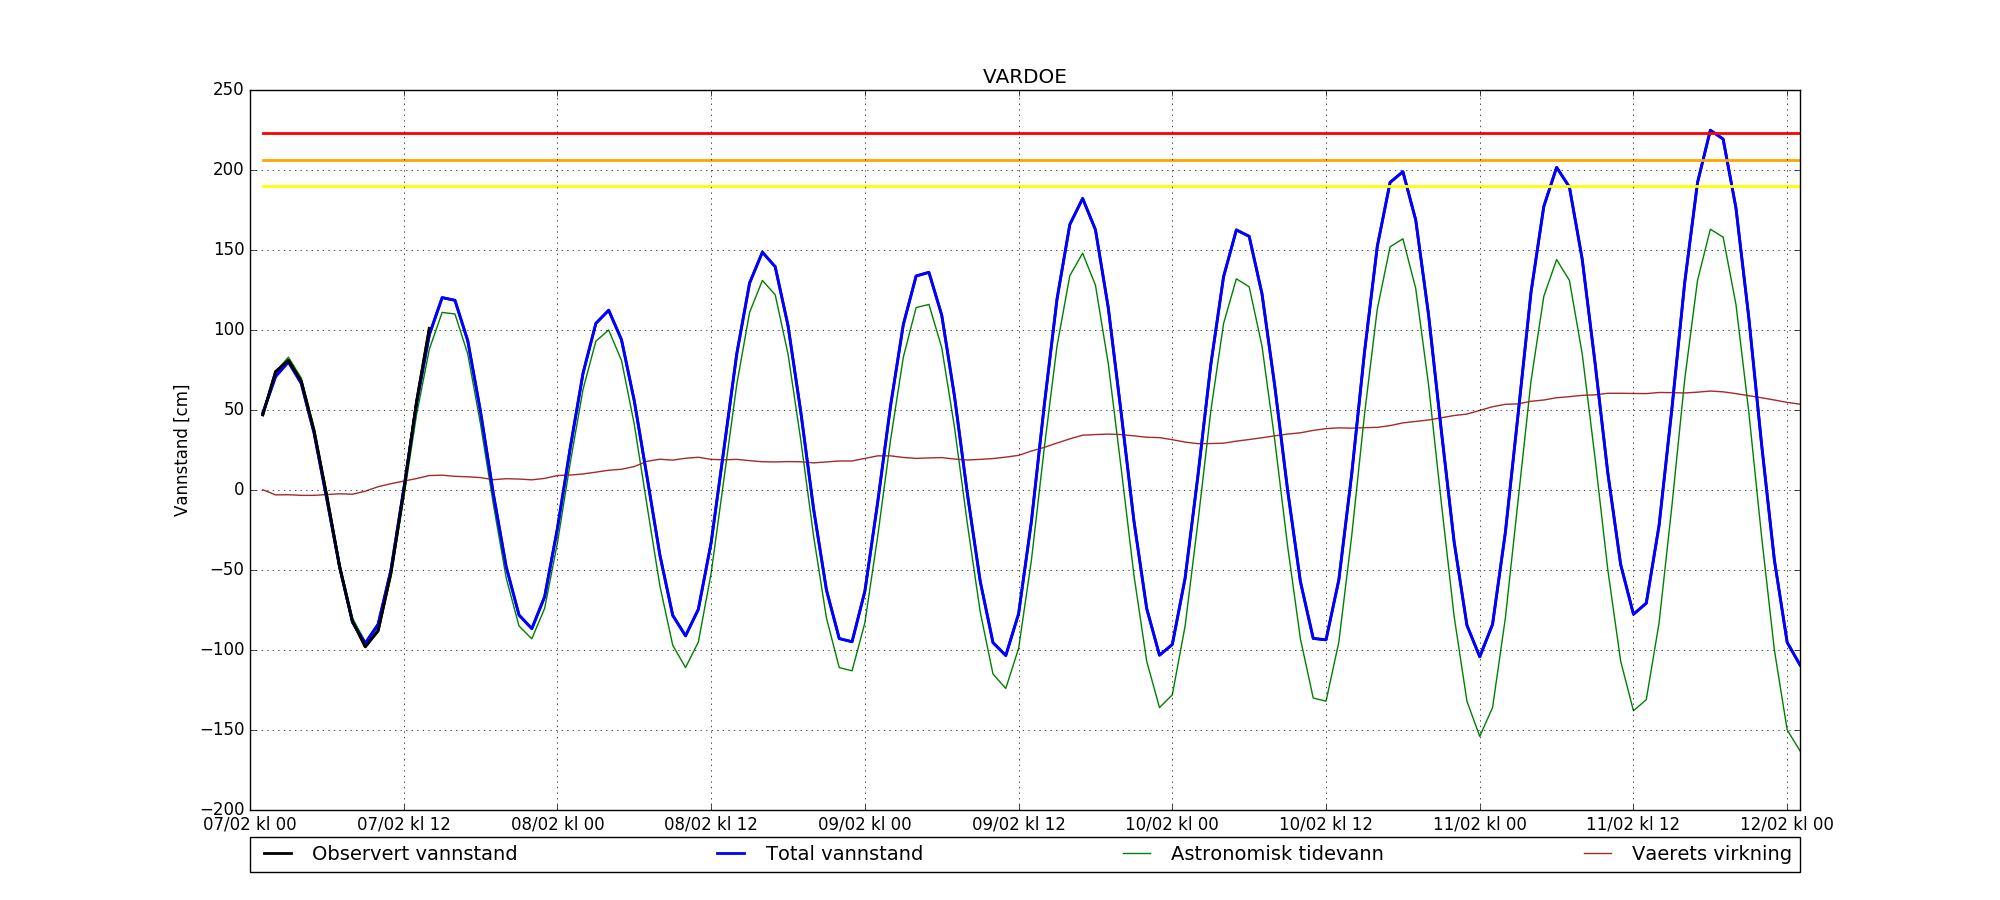Click the '07/02 kl 12' x-axis tick label
This screenshot has width=2000, height=900.
(x=404, y=825)
